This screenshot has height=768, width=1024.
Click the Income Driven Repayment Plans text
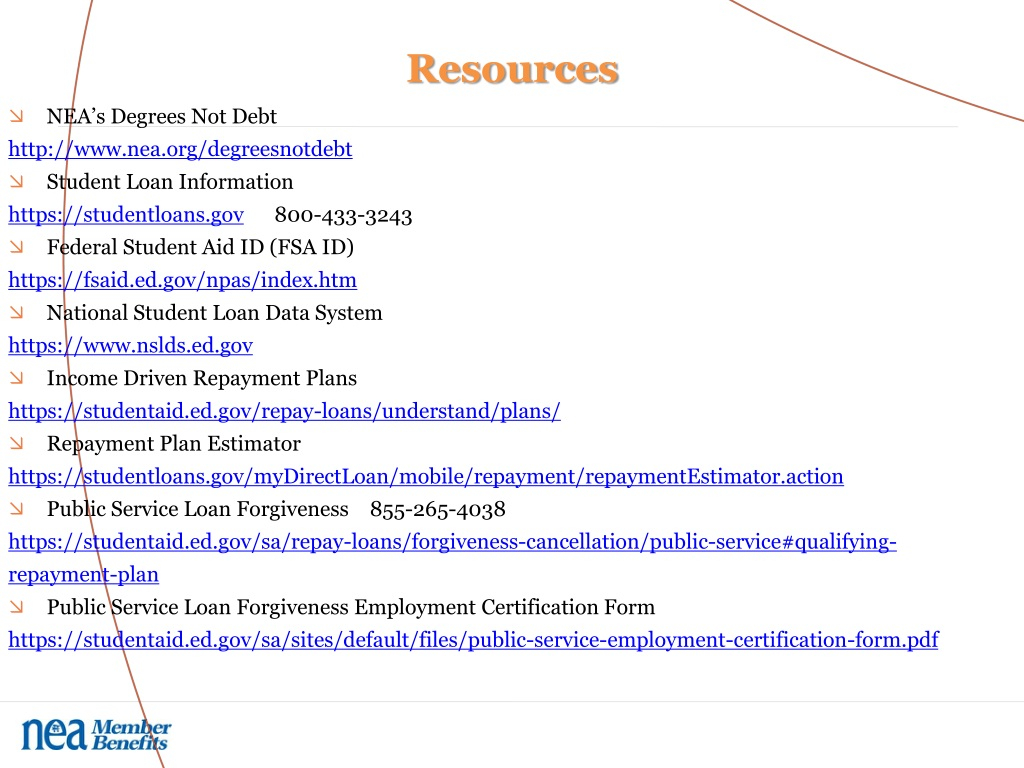coord(202,378)
